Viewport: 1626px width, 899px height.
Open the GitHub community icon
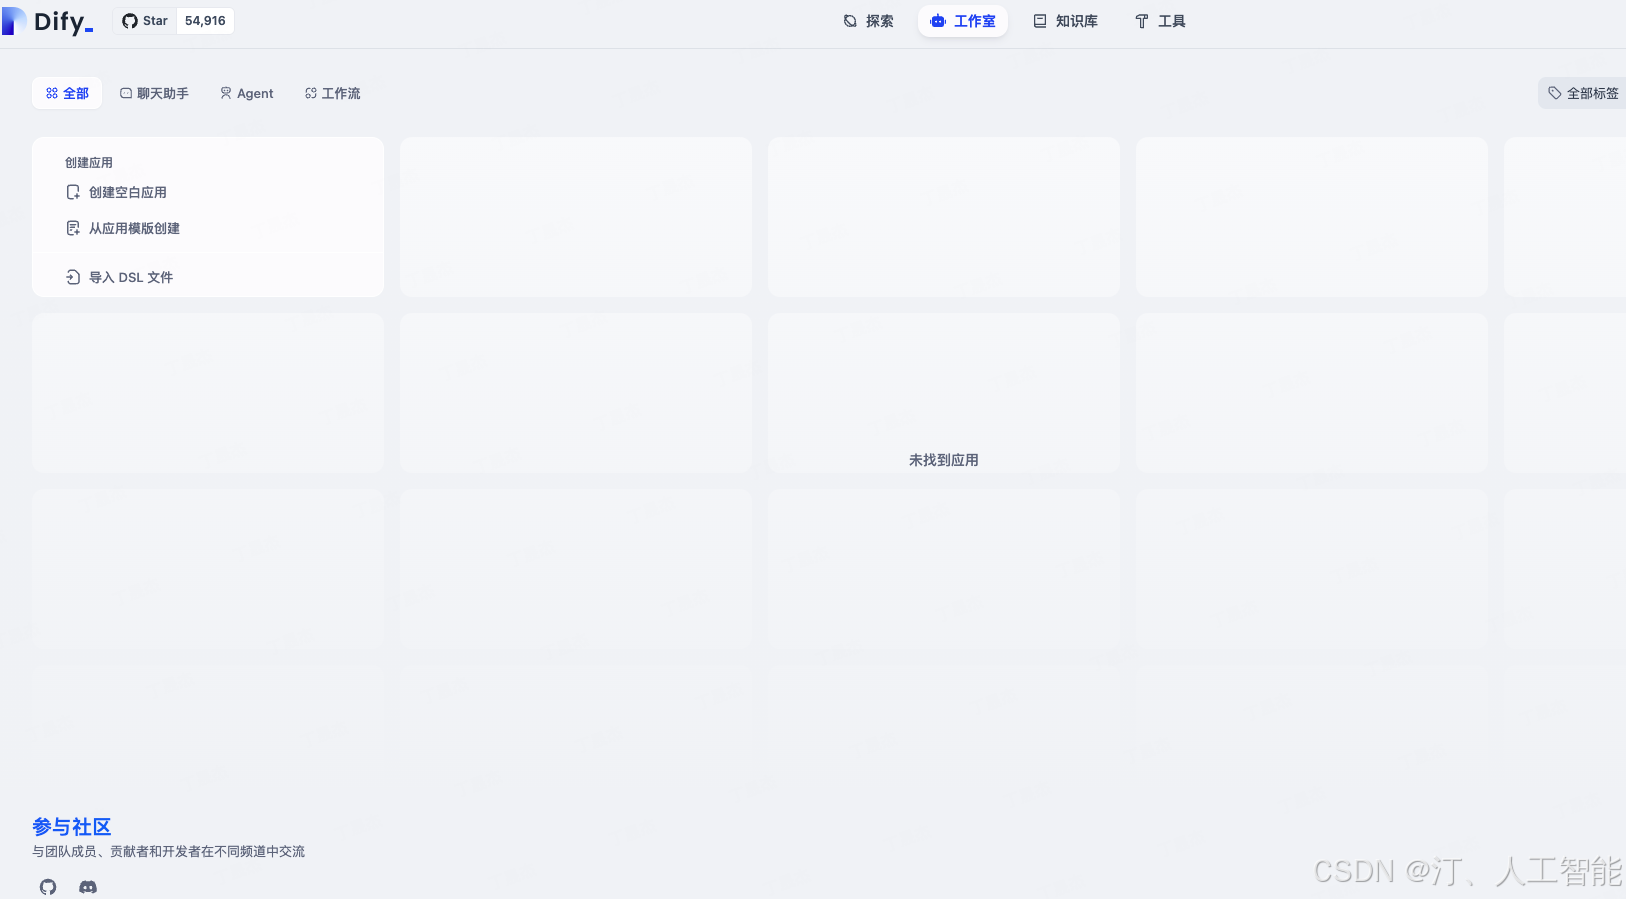(48, 887)
